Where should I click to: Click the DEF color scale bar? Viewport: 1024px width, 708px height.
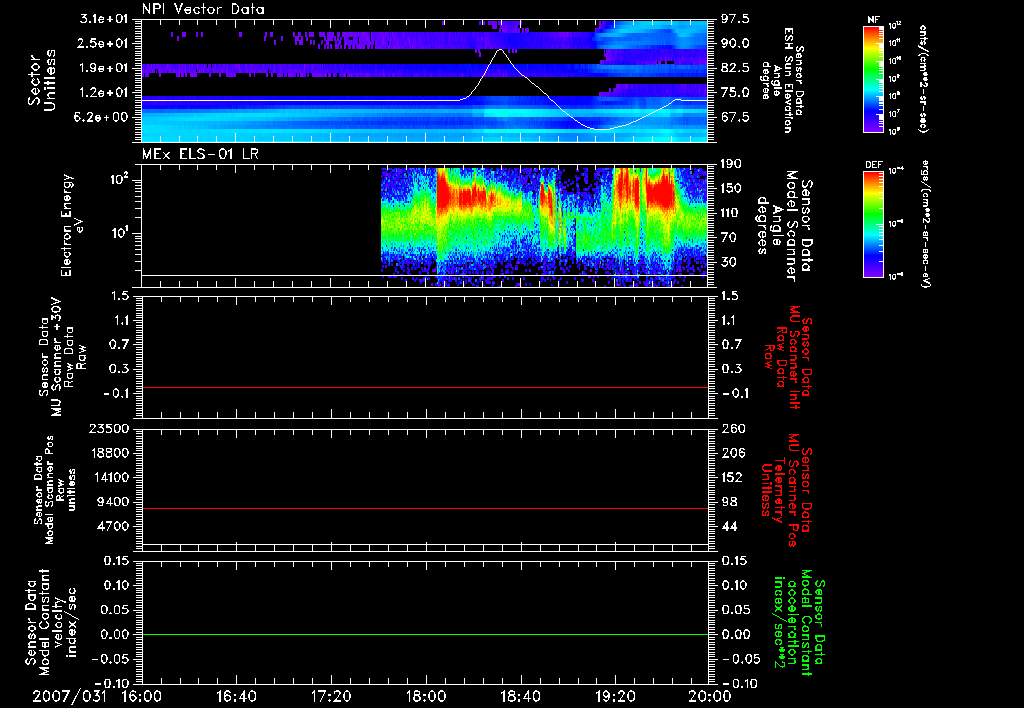pos(873,223)
